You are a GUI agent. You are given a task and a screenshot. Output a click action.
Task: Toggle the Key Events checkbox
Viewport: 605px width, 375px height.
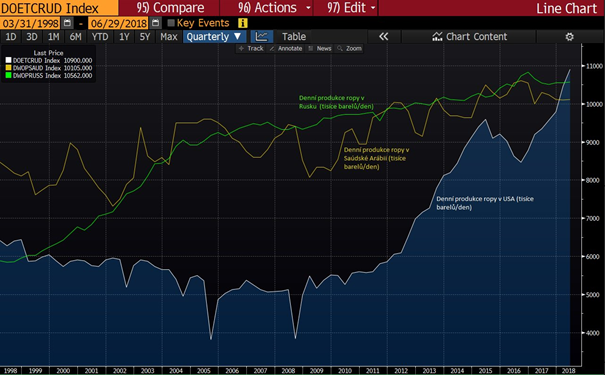pos(171,23)
